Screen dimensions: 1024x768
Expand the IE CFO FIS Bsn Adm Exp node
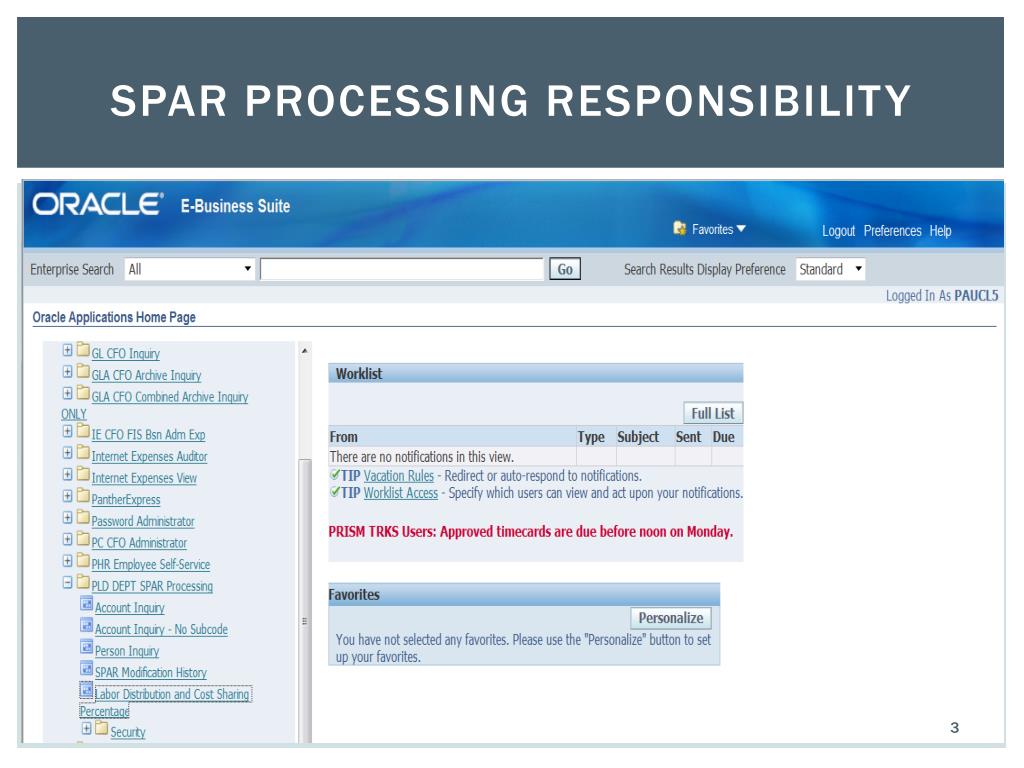coord(67,431)
